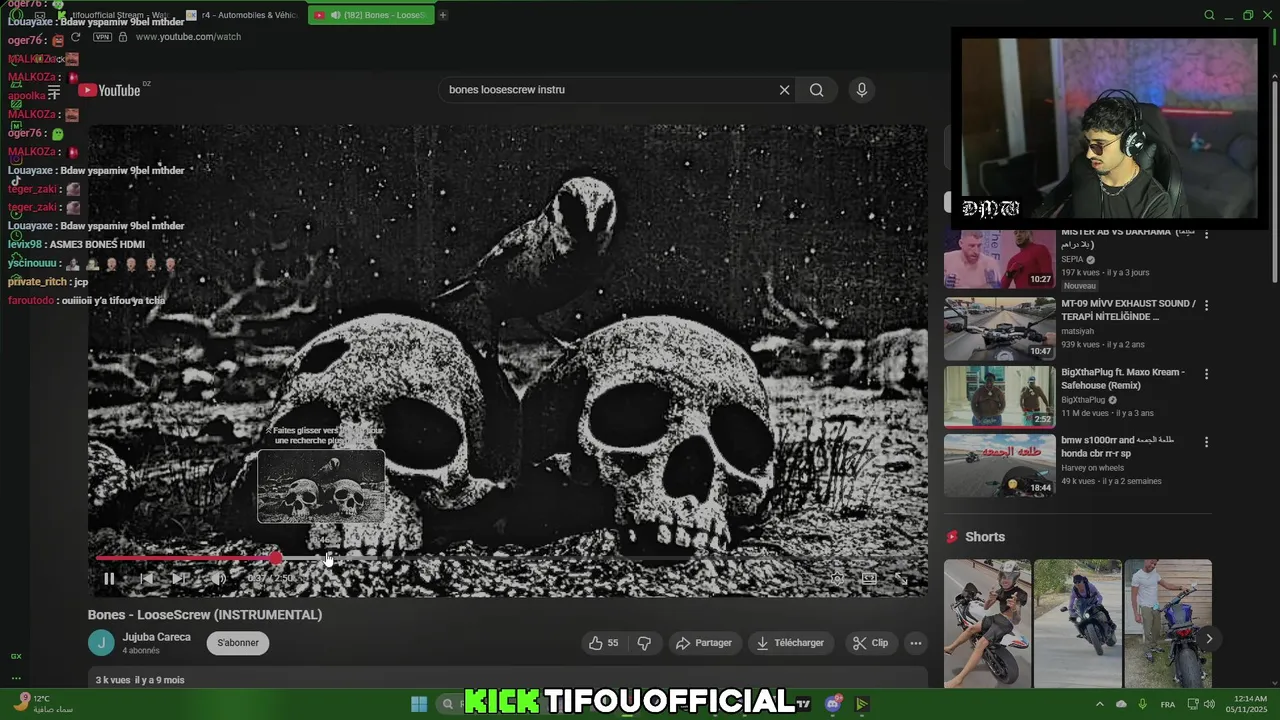This screenshot has height=720, width=1280.
Task: View site info via the padlock icon
Action: (x=123, y=37)
